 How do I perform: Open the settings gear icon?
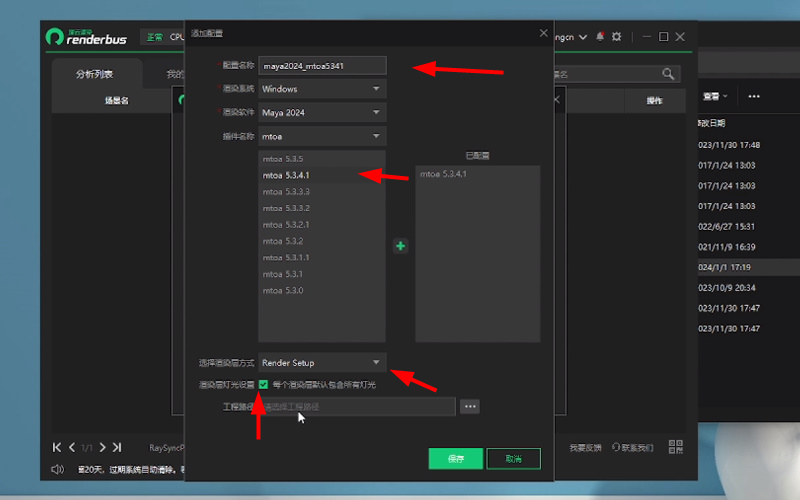(x=616, y=37)
